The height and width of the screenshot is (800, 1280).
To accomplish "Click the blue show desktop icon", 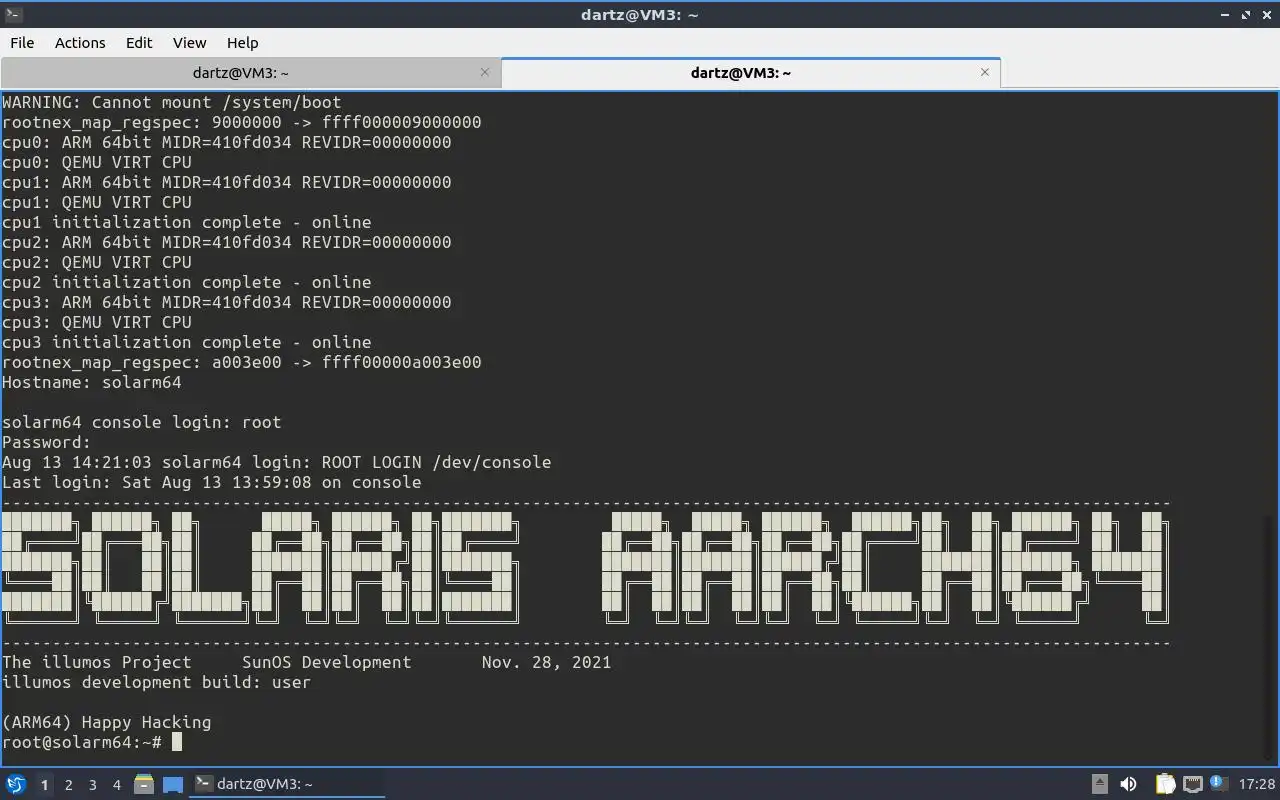I will click(x=172, y=784).
